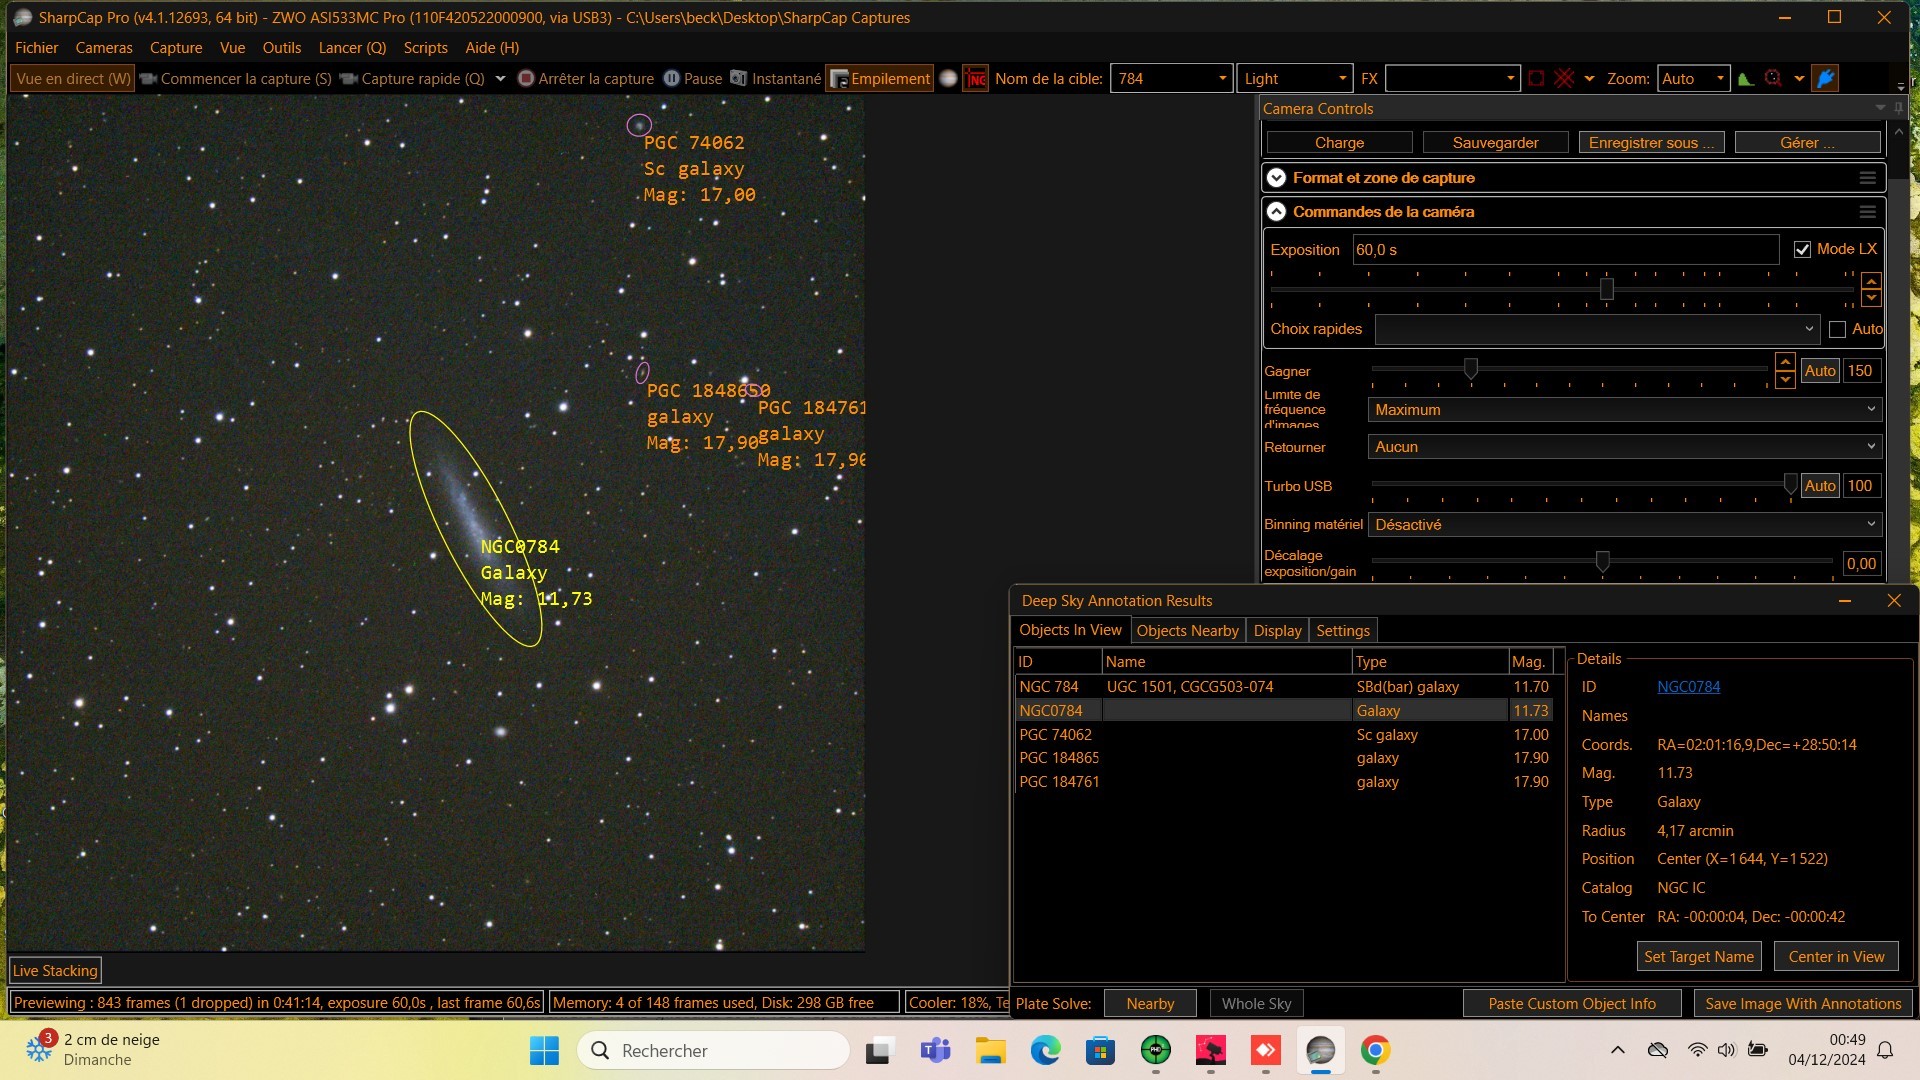This screenshot has height=1080, width=1920.
Task: Toggle the Empilement live stacking button
Action: [x=880, y=79]
